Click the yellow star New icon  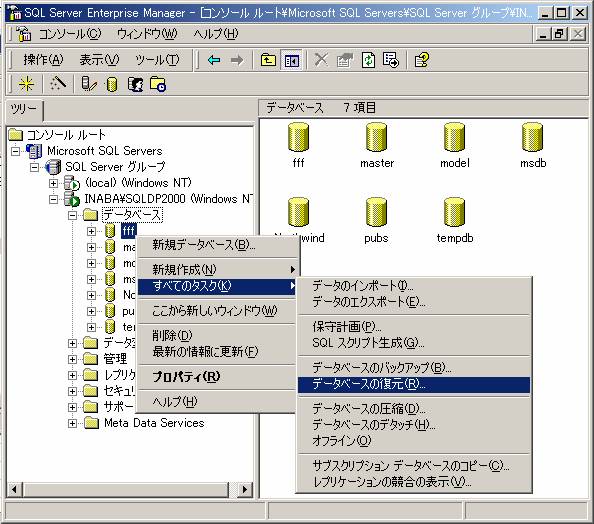point(27,84)
